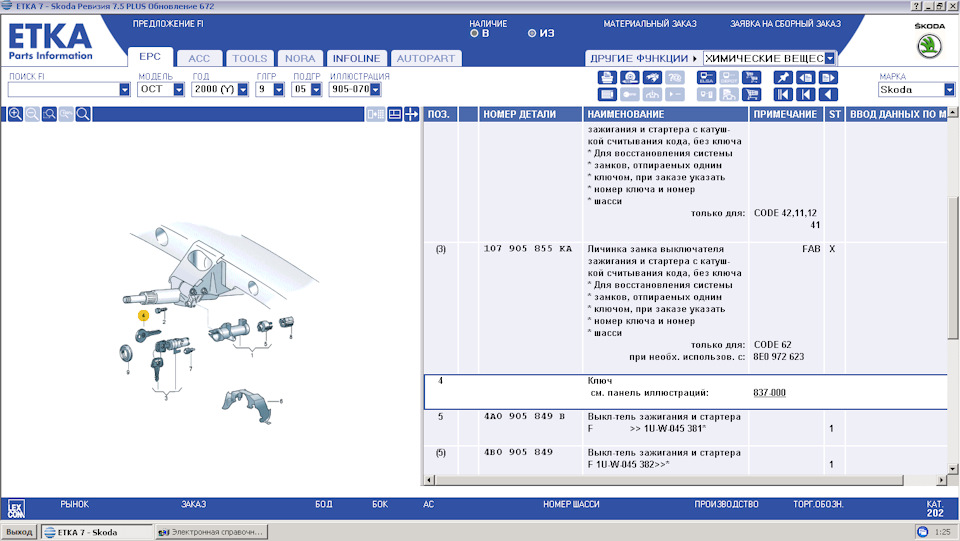960x541 pixels.
Task: Click the move arrows icon above illustration
Action: (411, 114)
